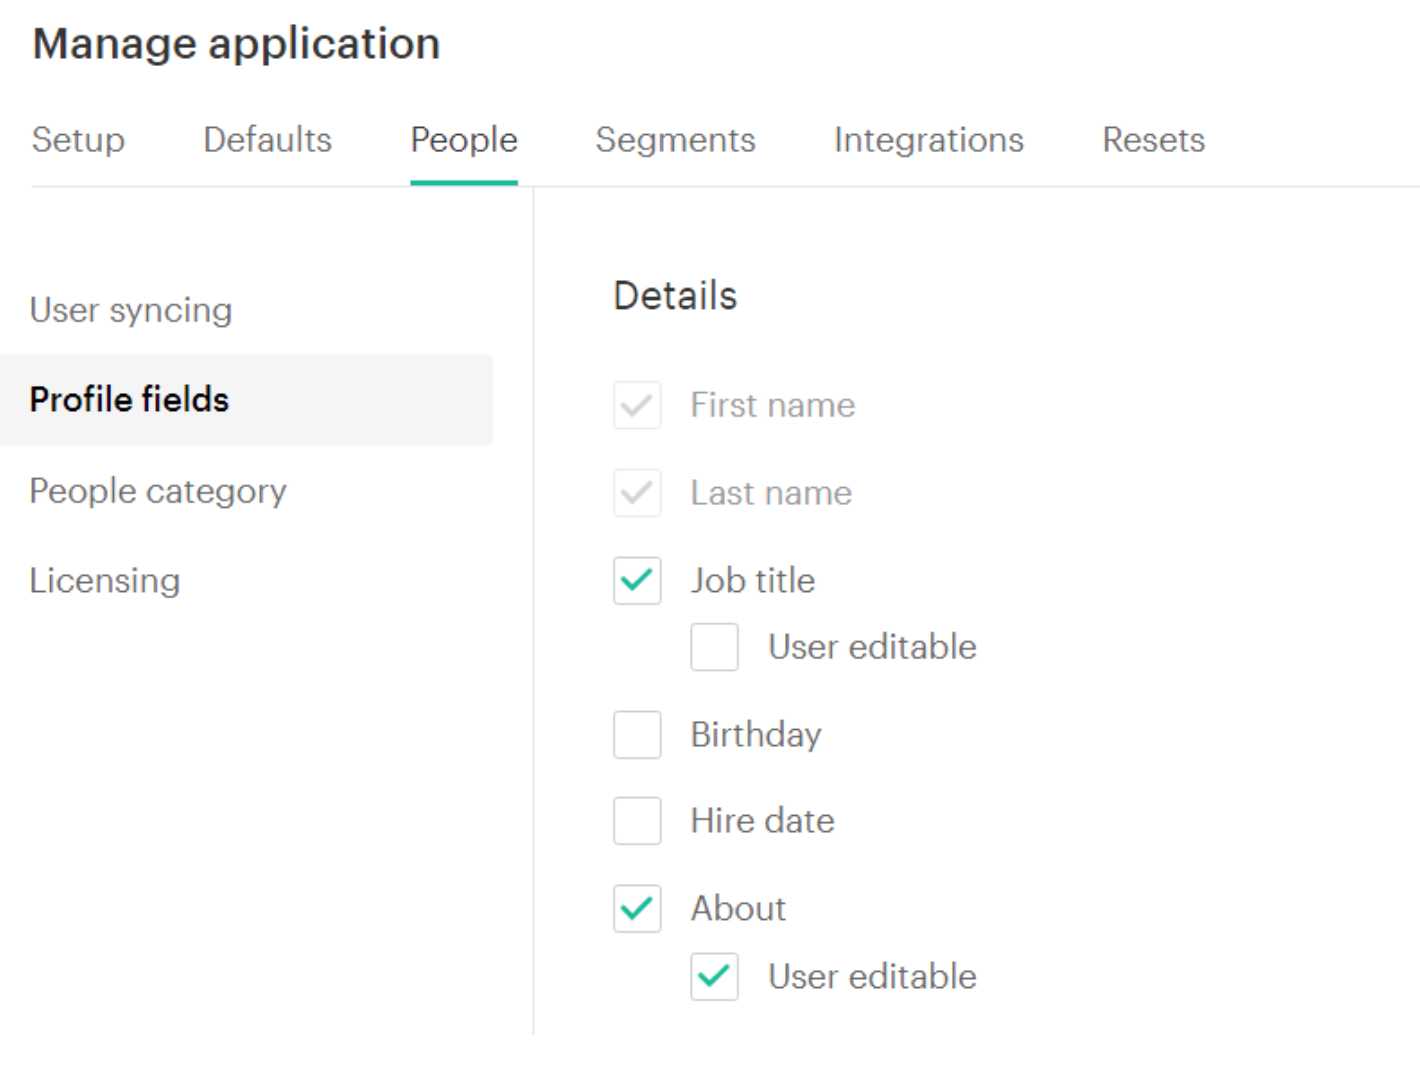Click the Job title label
Viewport: 1420px width, 1066px height.
click(752, 581)
